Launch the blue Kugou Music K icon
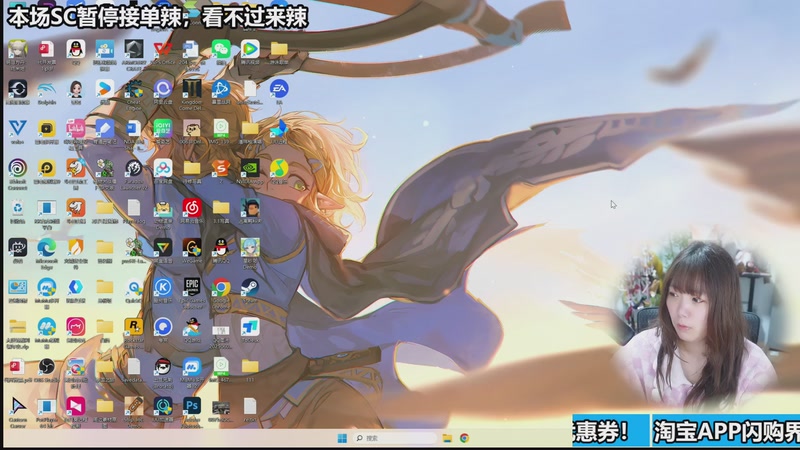800x450 pixels. click(x=163, y=288)
